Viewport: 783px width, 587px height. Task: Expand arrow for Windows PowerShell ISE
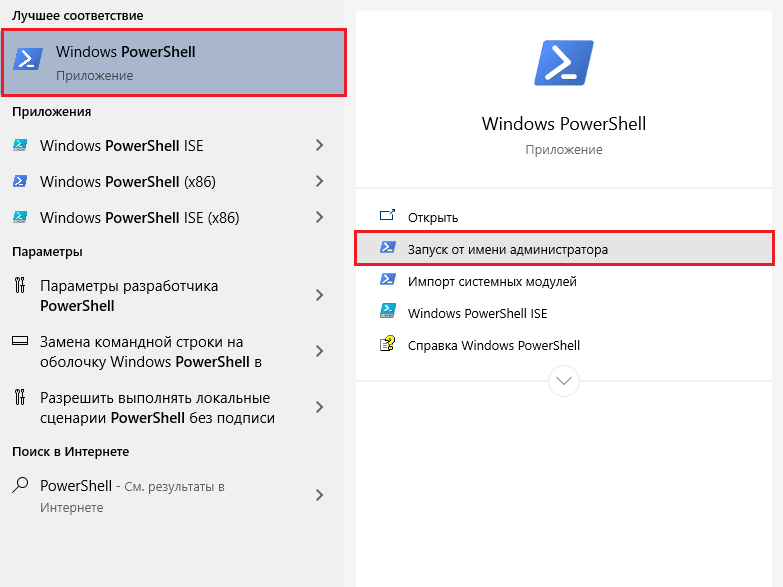320,145
